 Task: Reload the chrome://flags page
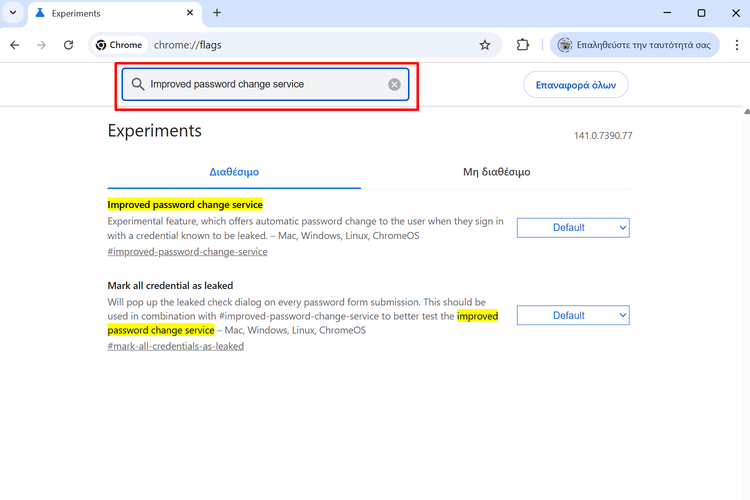[x=68, y=45]
